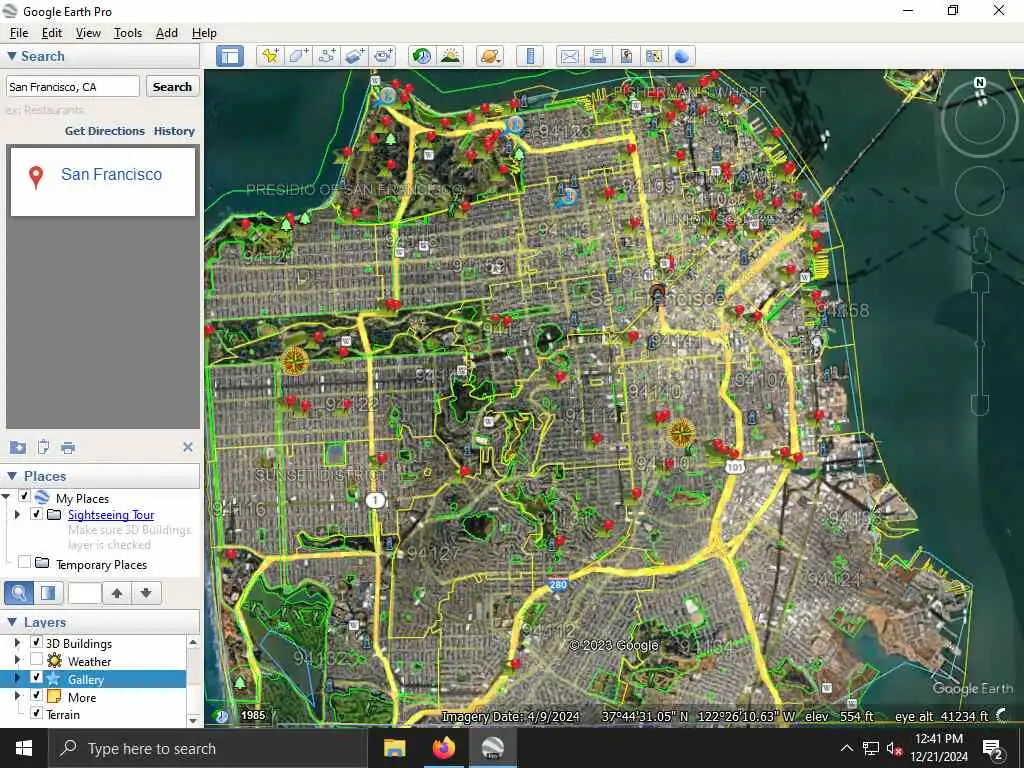Uncheck the Gallery layer checkbox

(x=37, y=677)
